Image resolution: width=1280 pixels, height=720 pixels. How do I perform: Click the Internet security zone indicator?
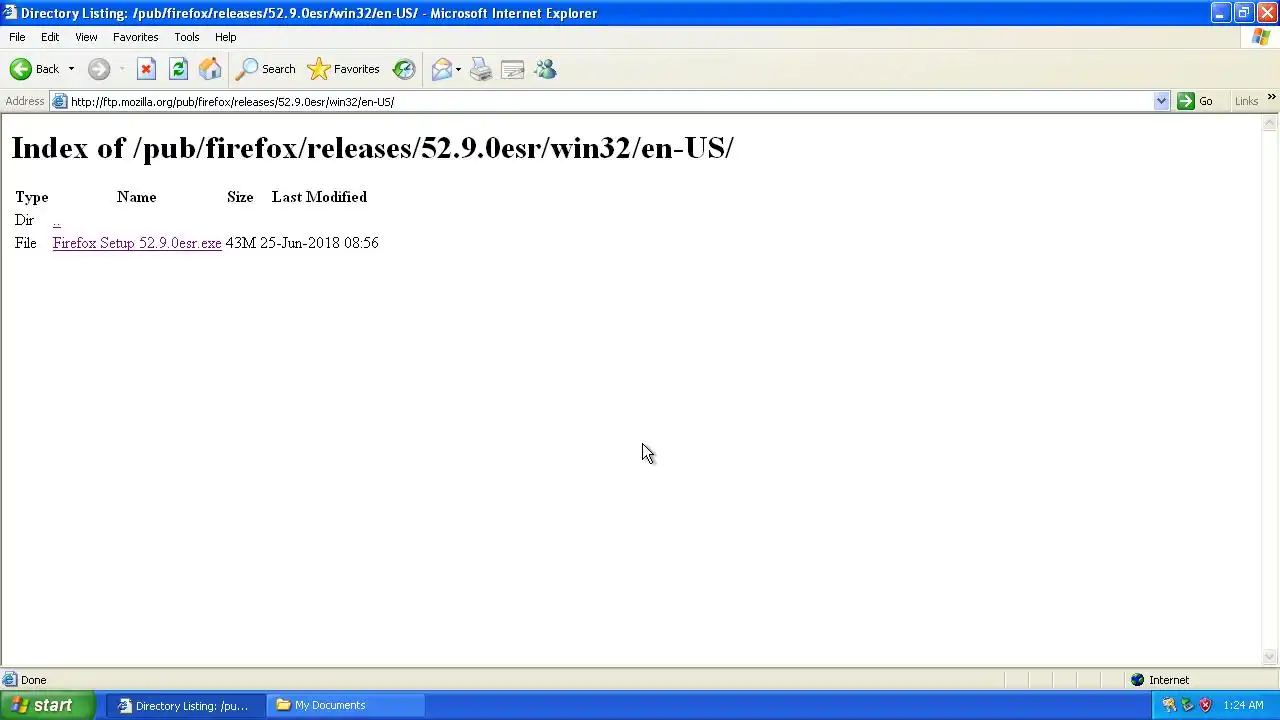pyautogui.click(x=1160, y=680)
